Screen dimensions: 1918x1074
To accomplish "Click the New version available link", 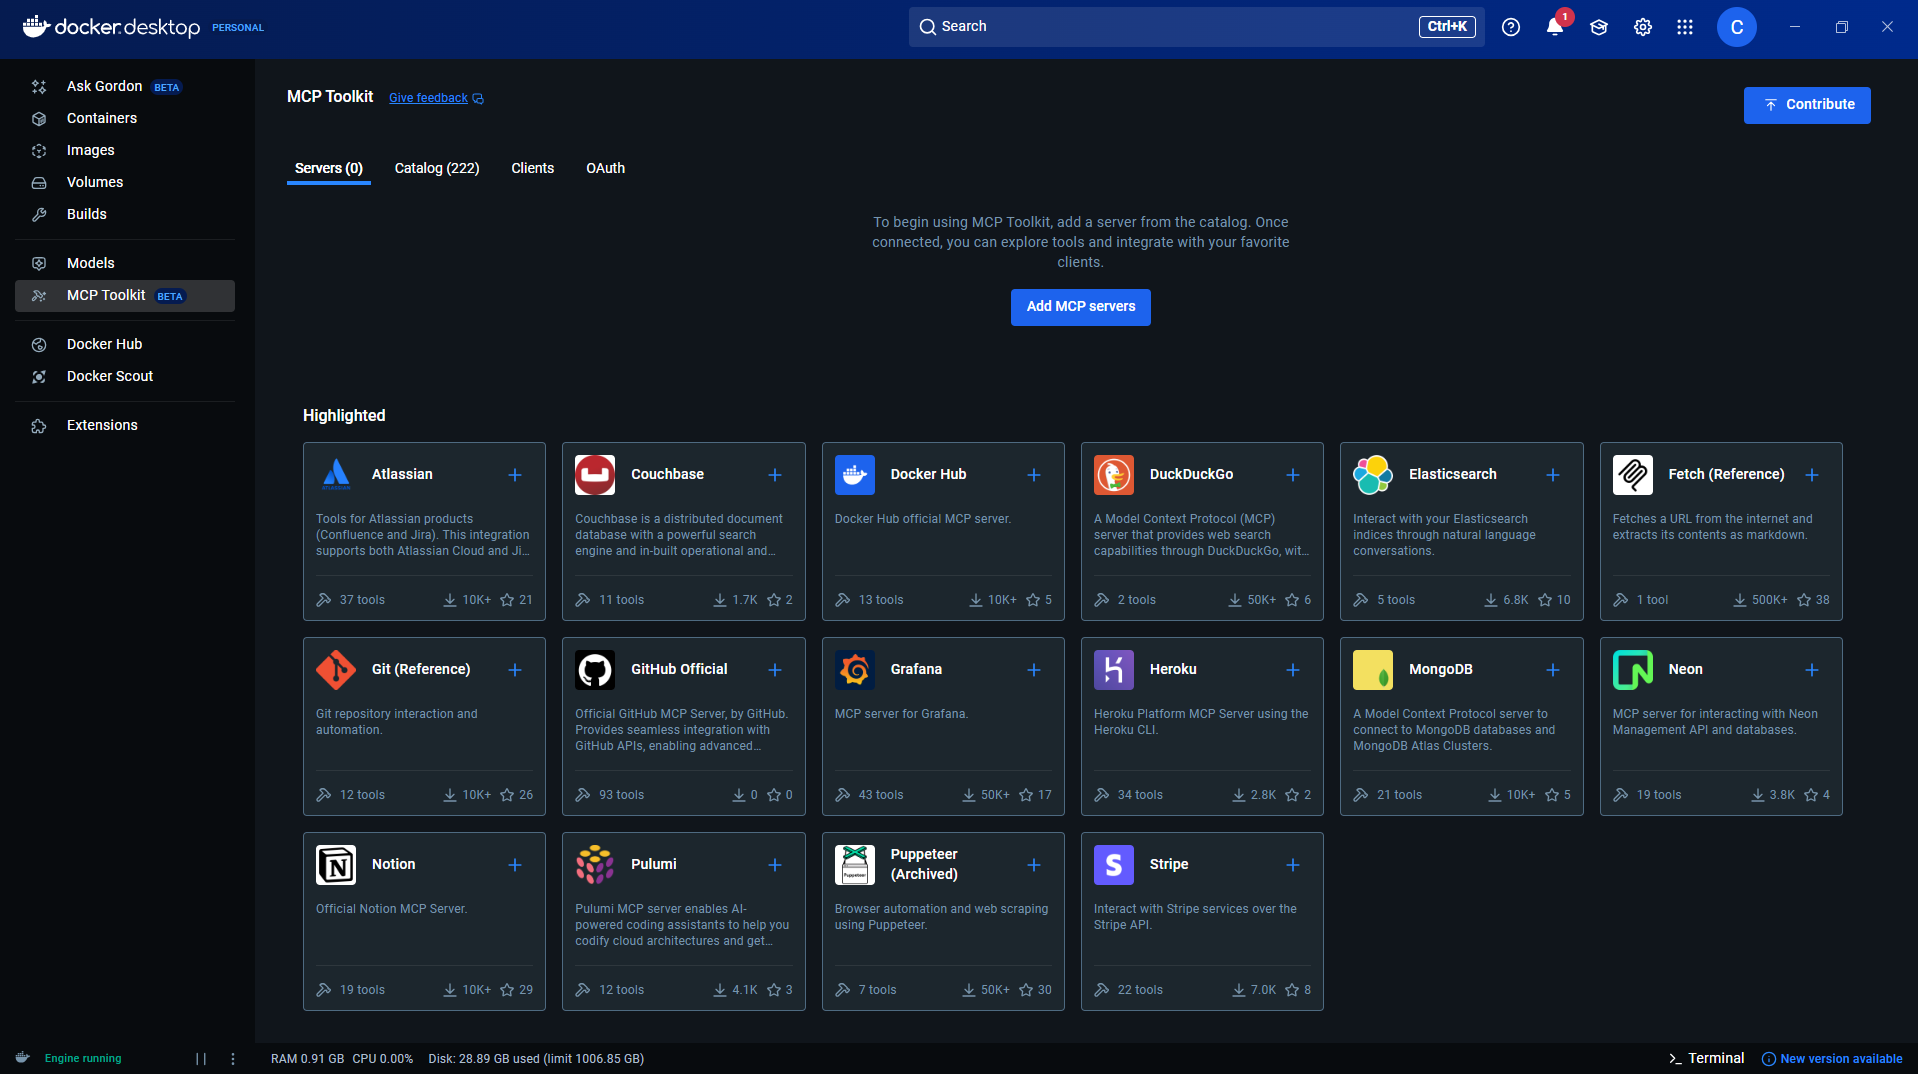I will [1832, 1059].
